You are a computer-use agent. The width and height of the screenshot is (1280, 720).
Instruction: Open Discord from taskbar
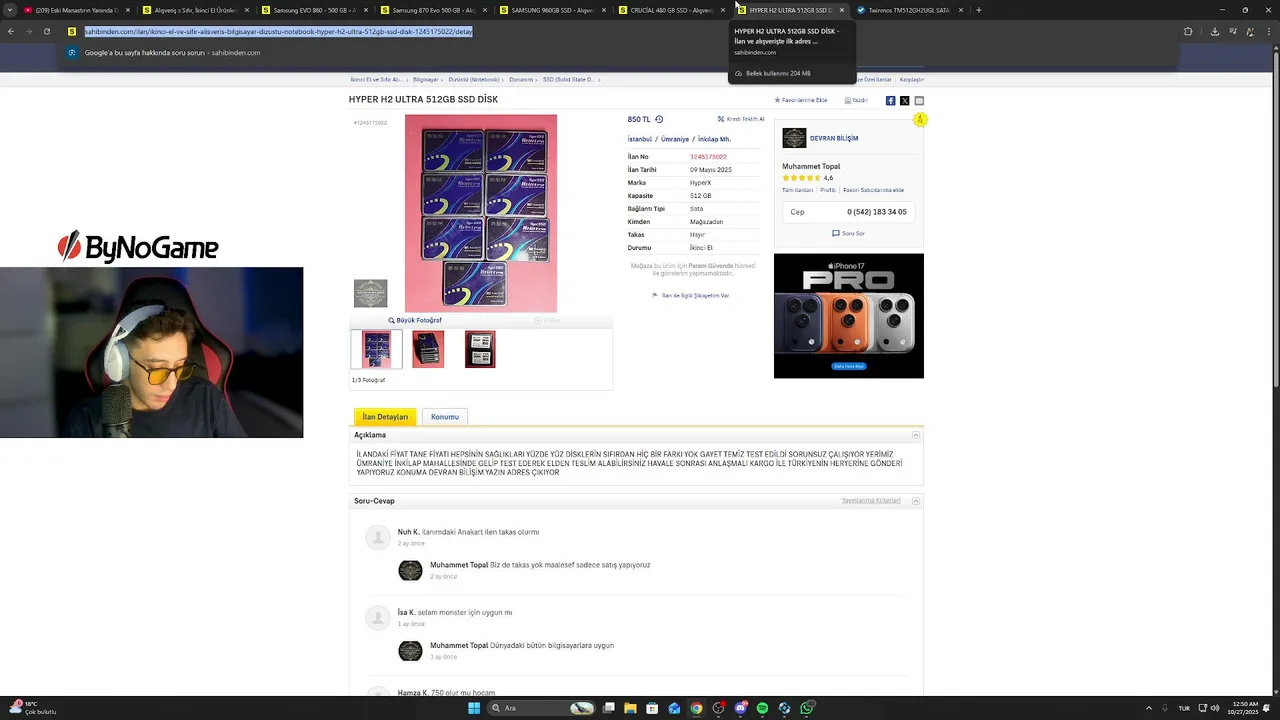point(740,708)
